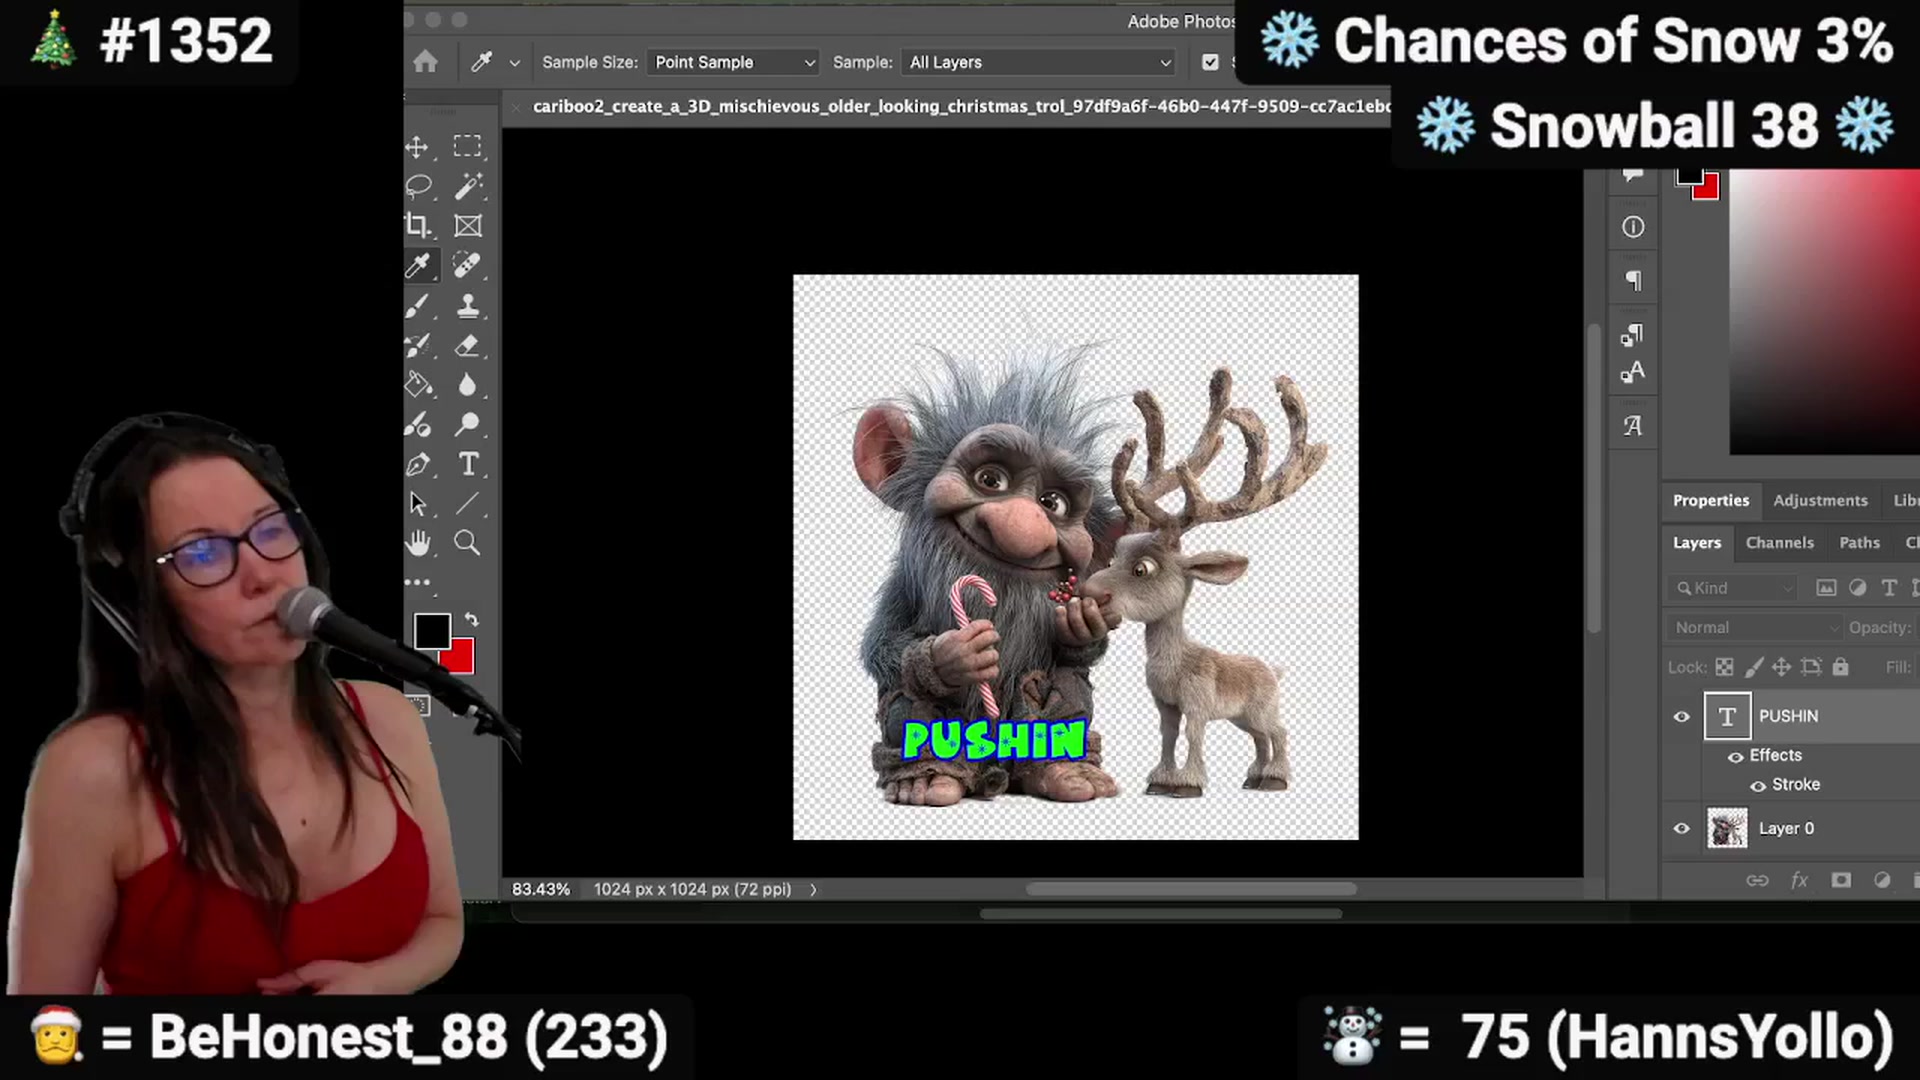This screenshot has width=1920, height=1080.
Task: Expand the status bar info arrow
Action: 813,890
